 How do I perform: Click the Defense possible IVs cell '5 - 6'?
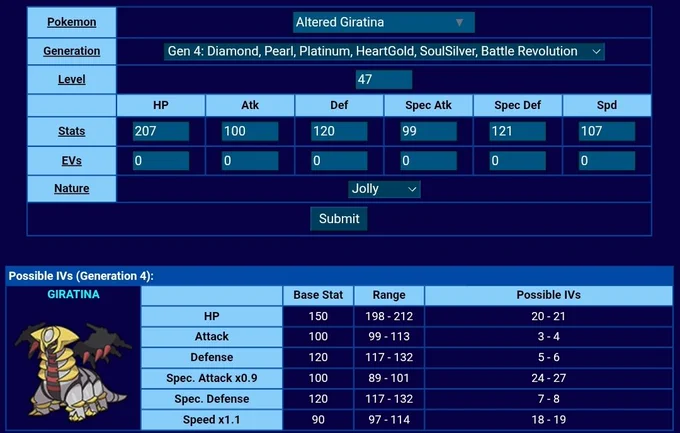(x=549, y=358)
